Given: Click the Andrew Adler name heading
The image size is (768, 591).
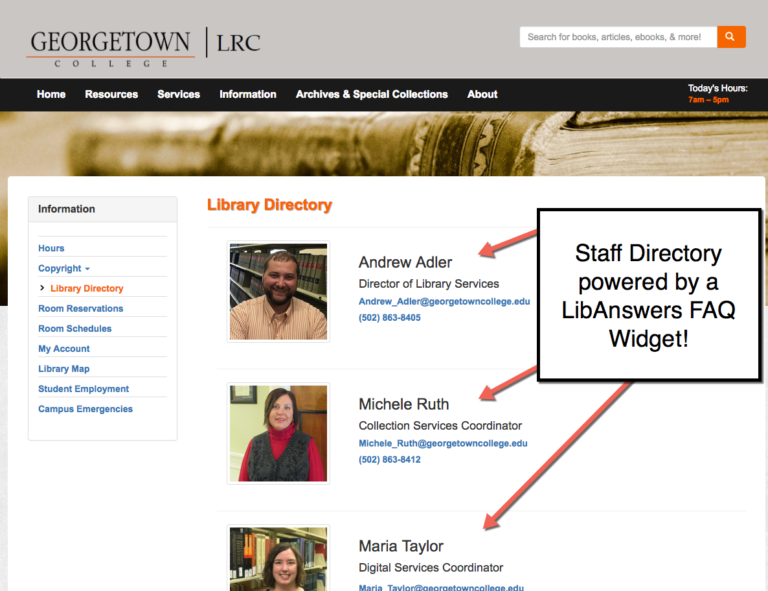Looking at the screenshot, I should click(405, 262).
